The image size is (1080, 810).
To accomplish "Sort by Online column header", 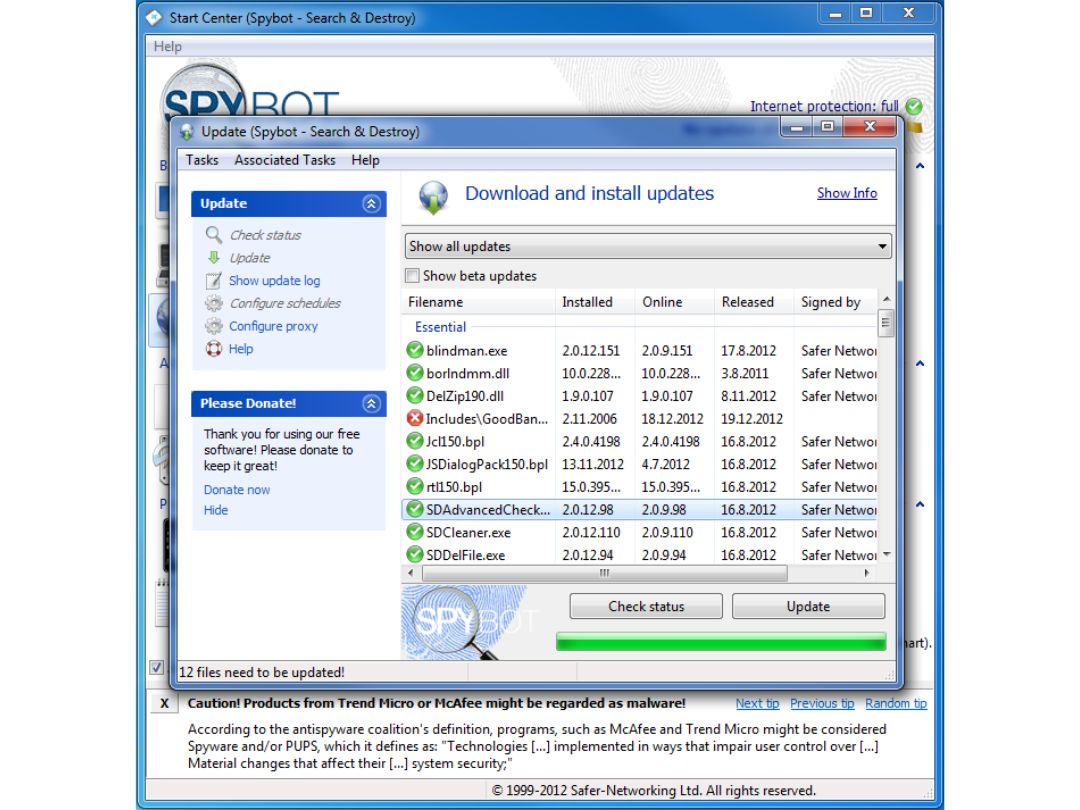I will coord(674,302).
